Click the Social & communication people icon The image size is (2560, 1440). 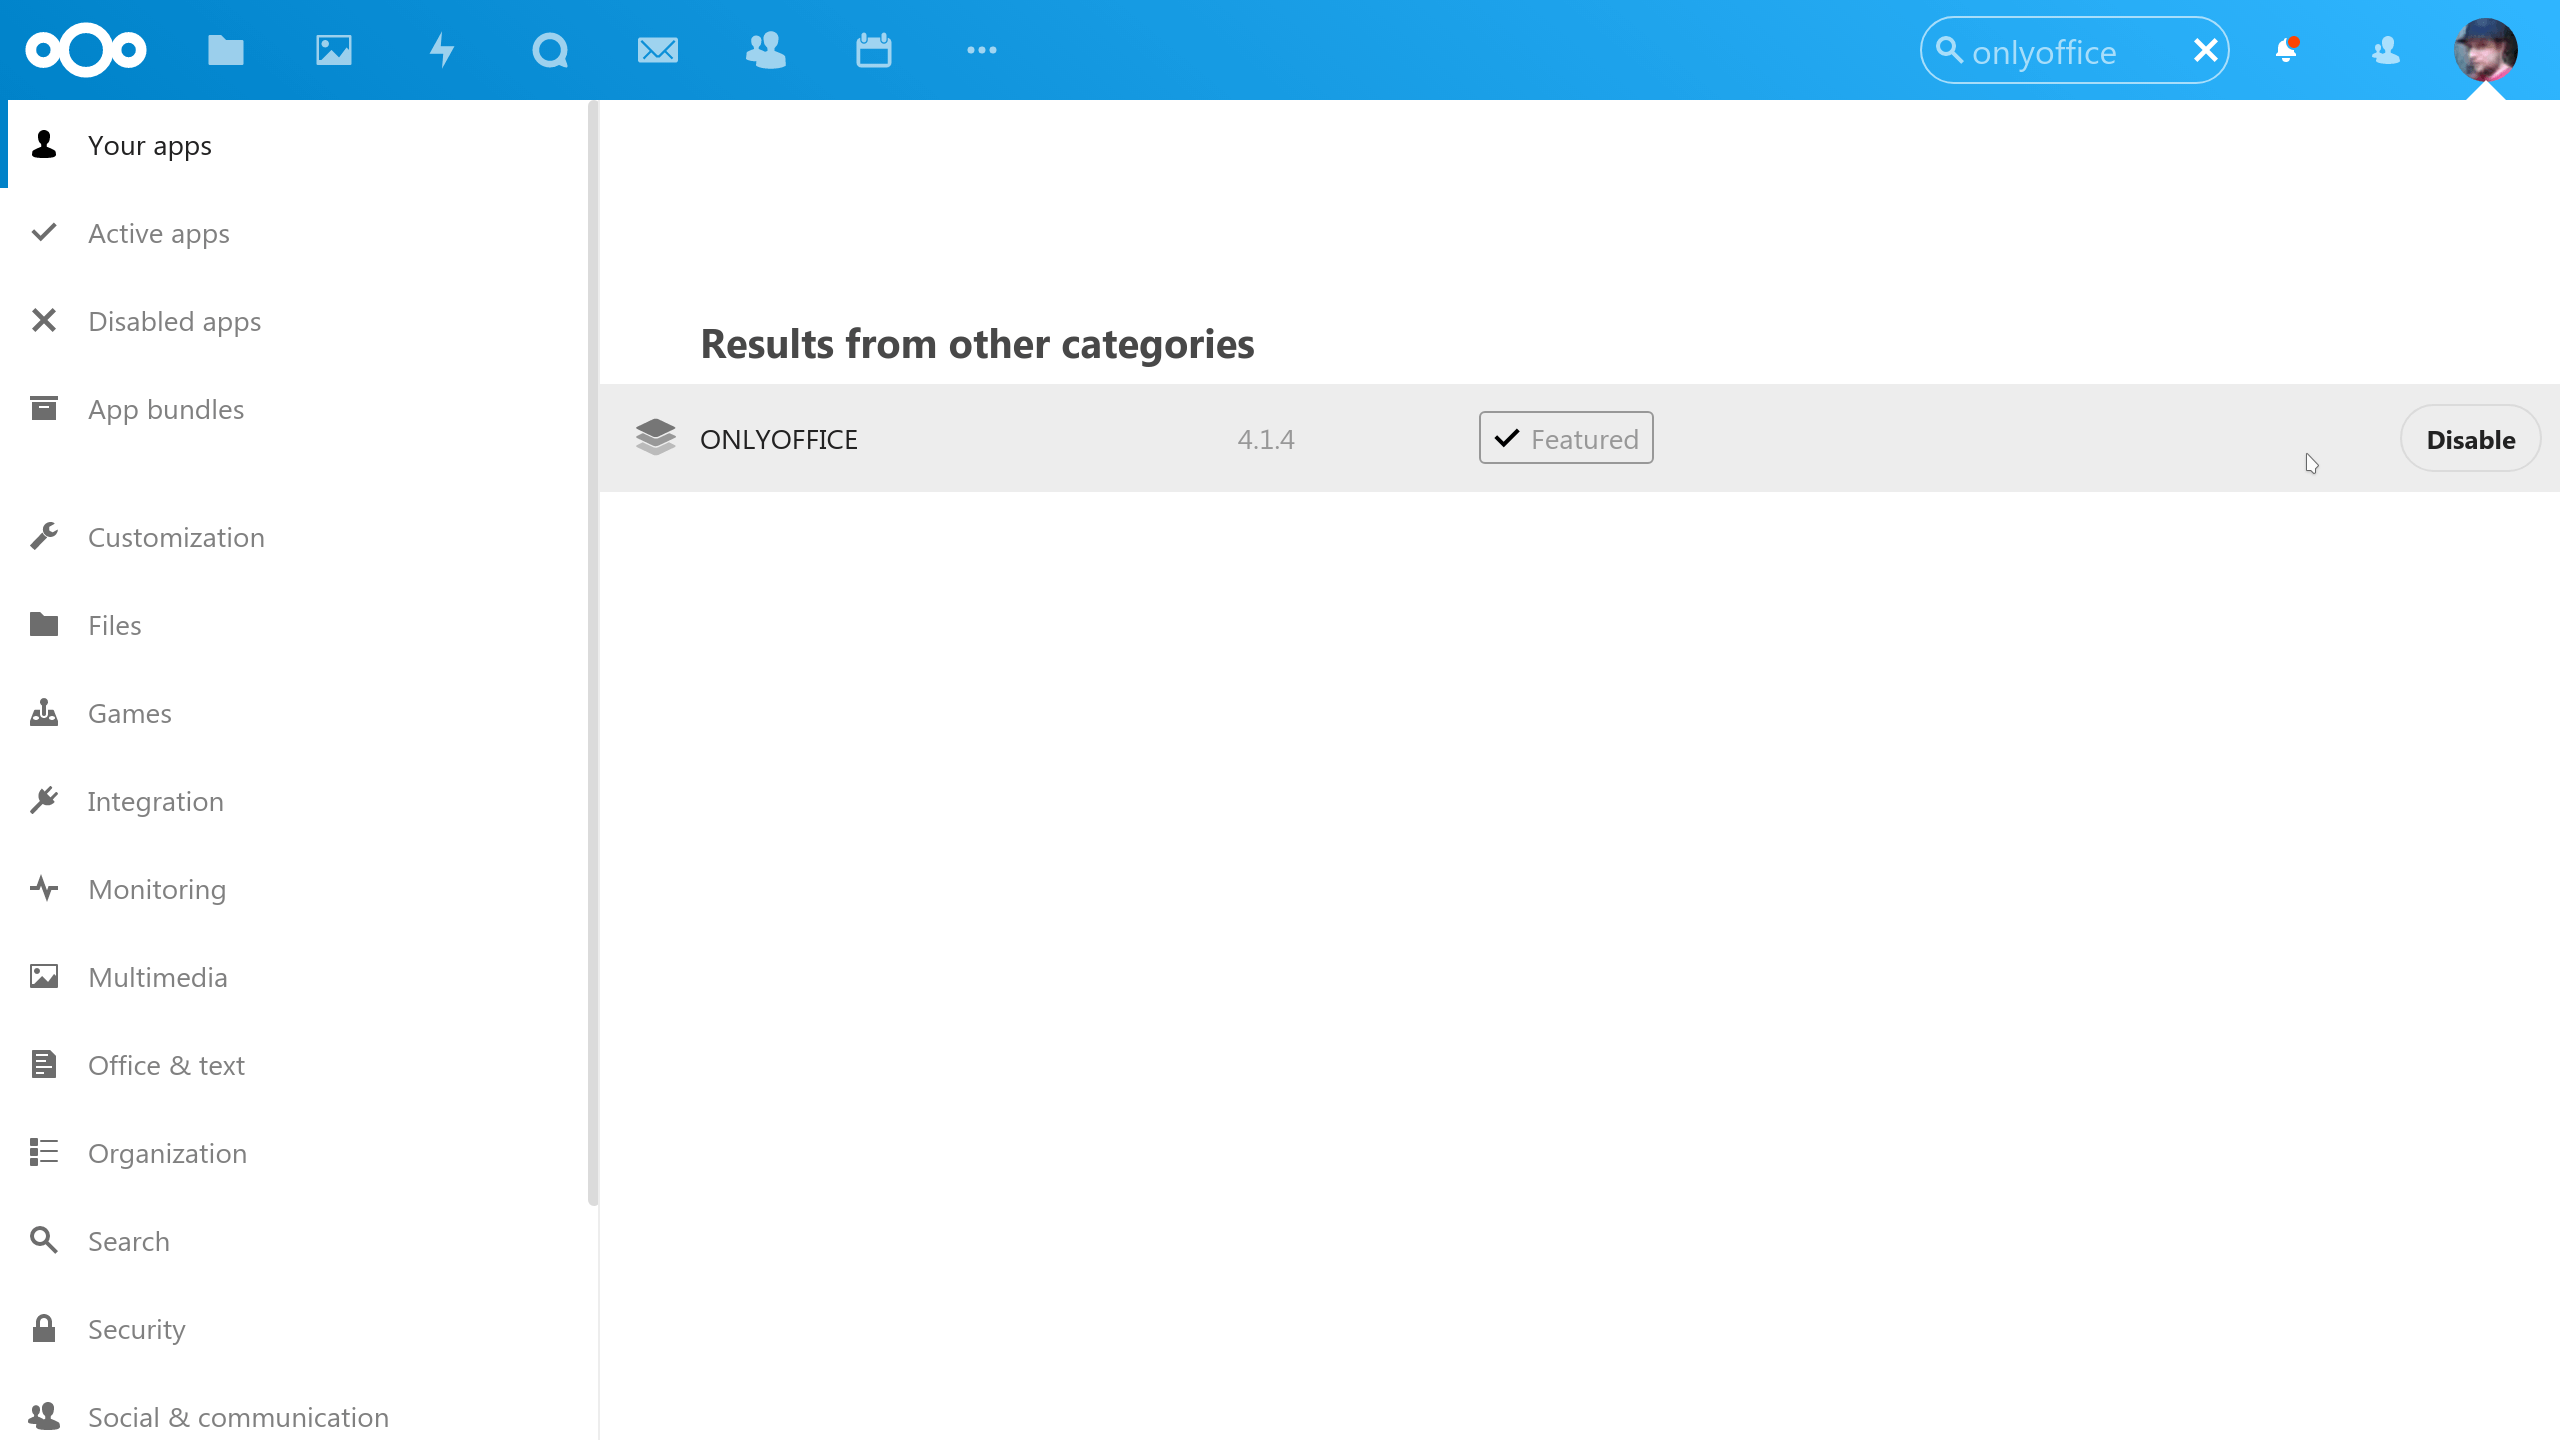44,1416
